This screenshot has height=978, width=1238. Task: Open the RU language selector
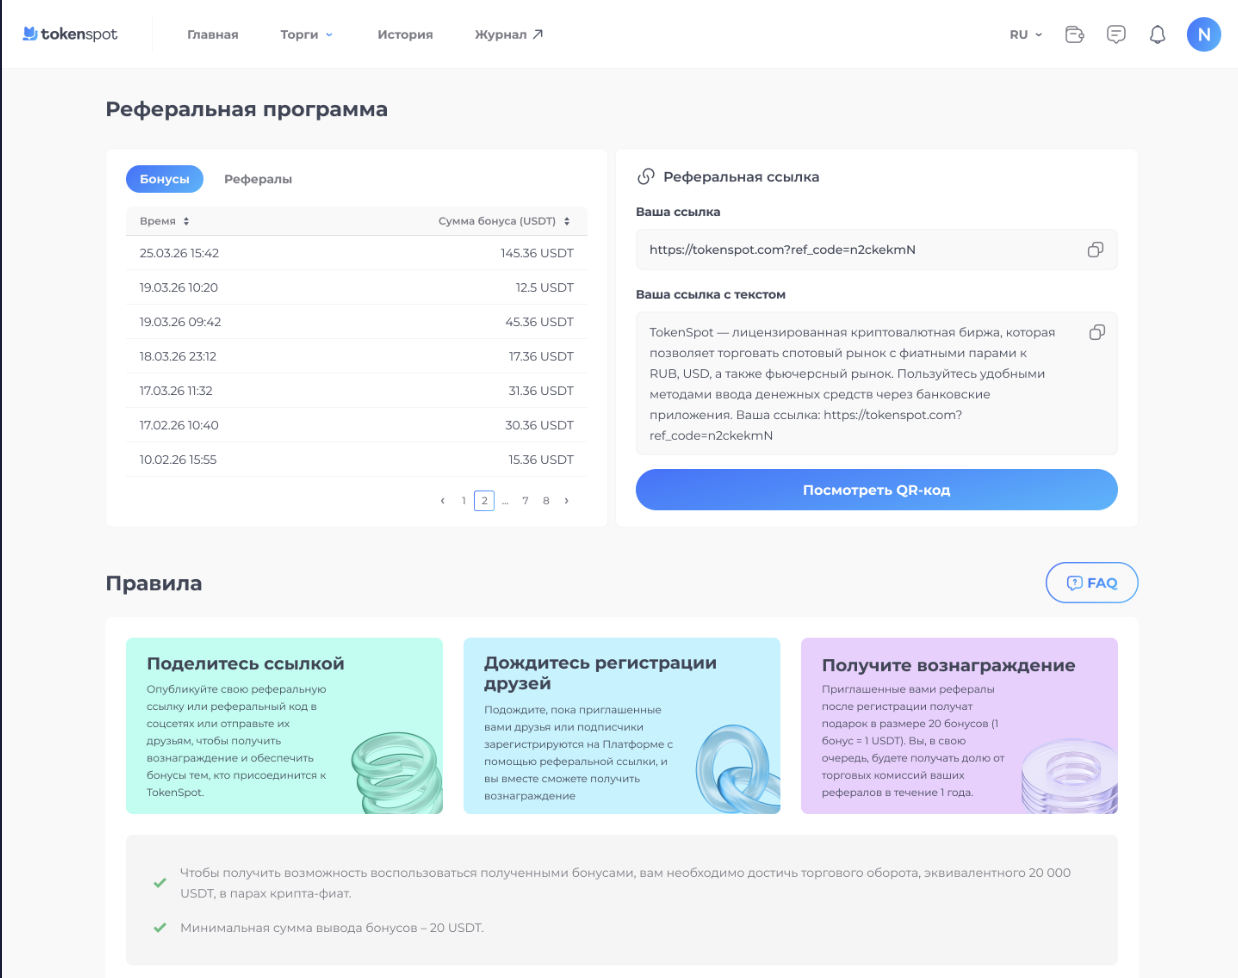pyautogui.click(x=1025, y=34)
